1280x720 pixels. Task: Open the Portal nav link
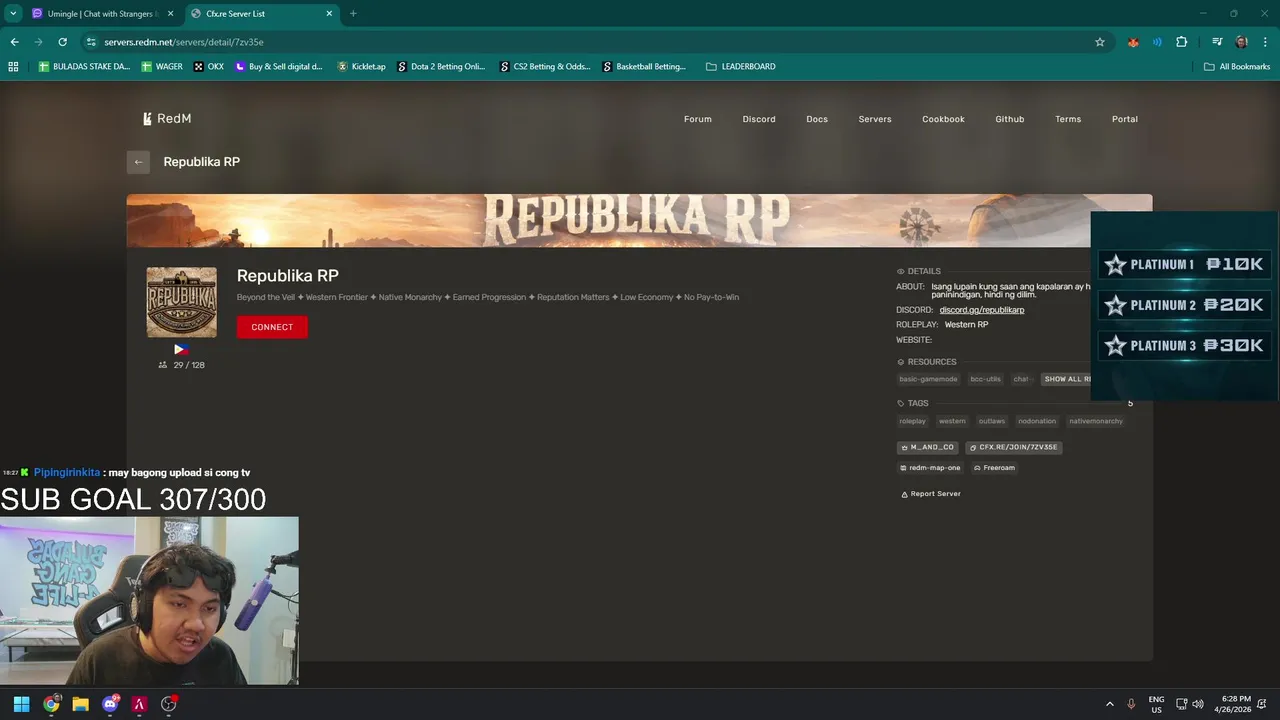pos(1125,119)
